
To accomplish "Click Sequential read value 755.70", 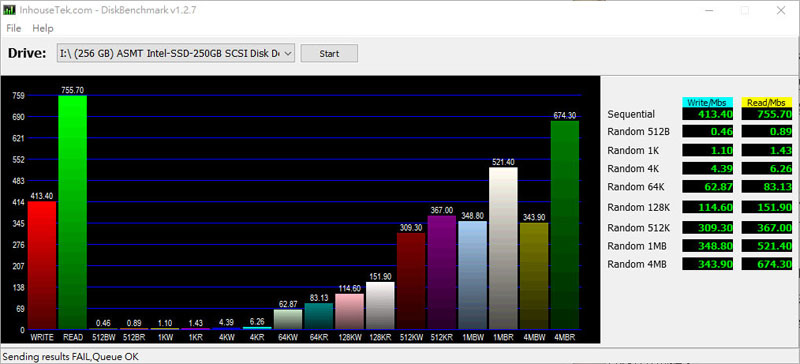I will point(766,114).
